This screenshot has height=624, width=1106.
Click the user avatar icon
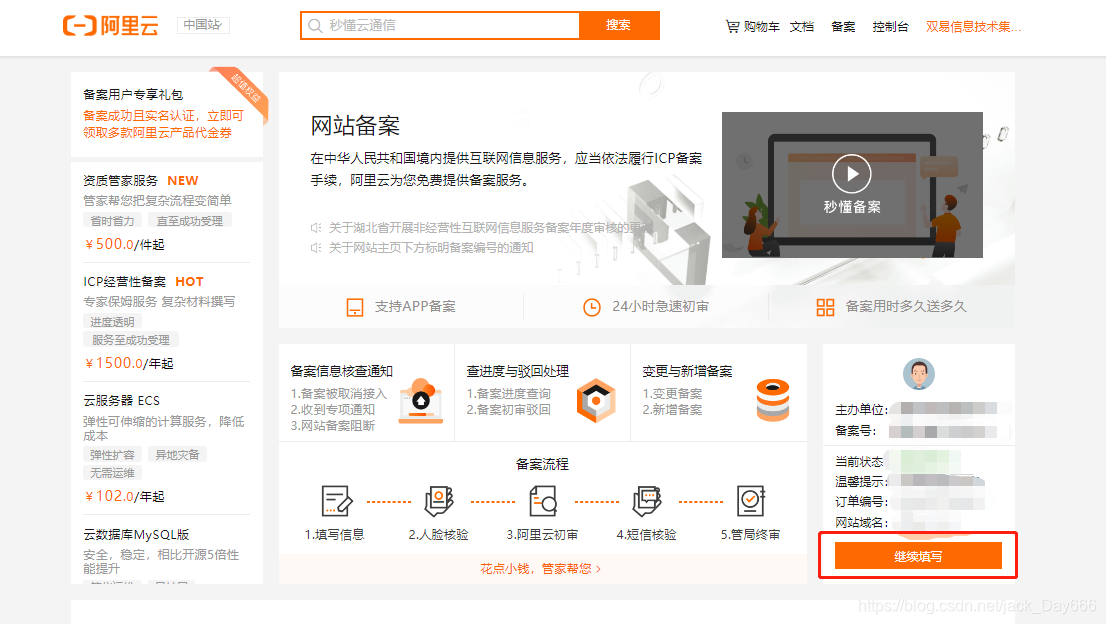[x=918, y=374]
